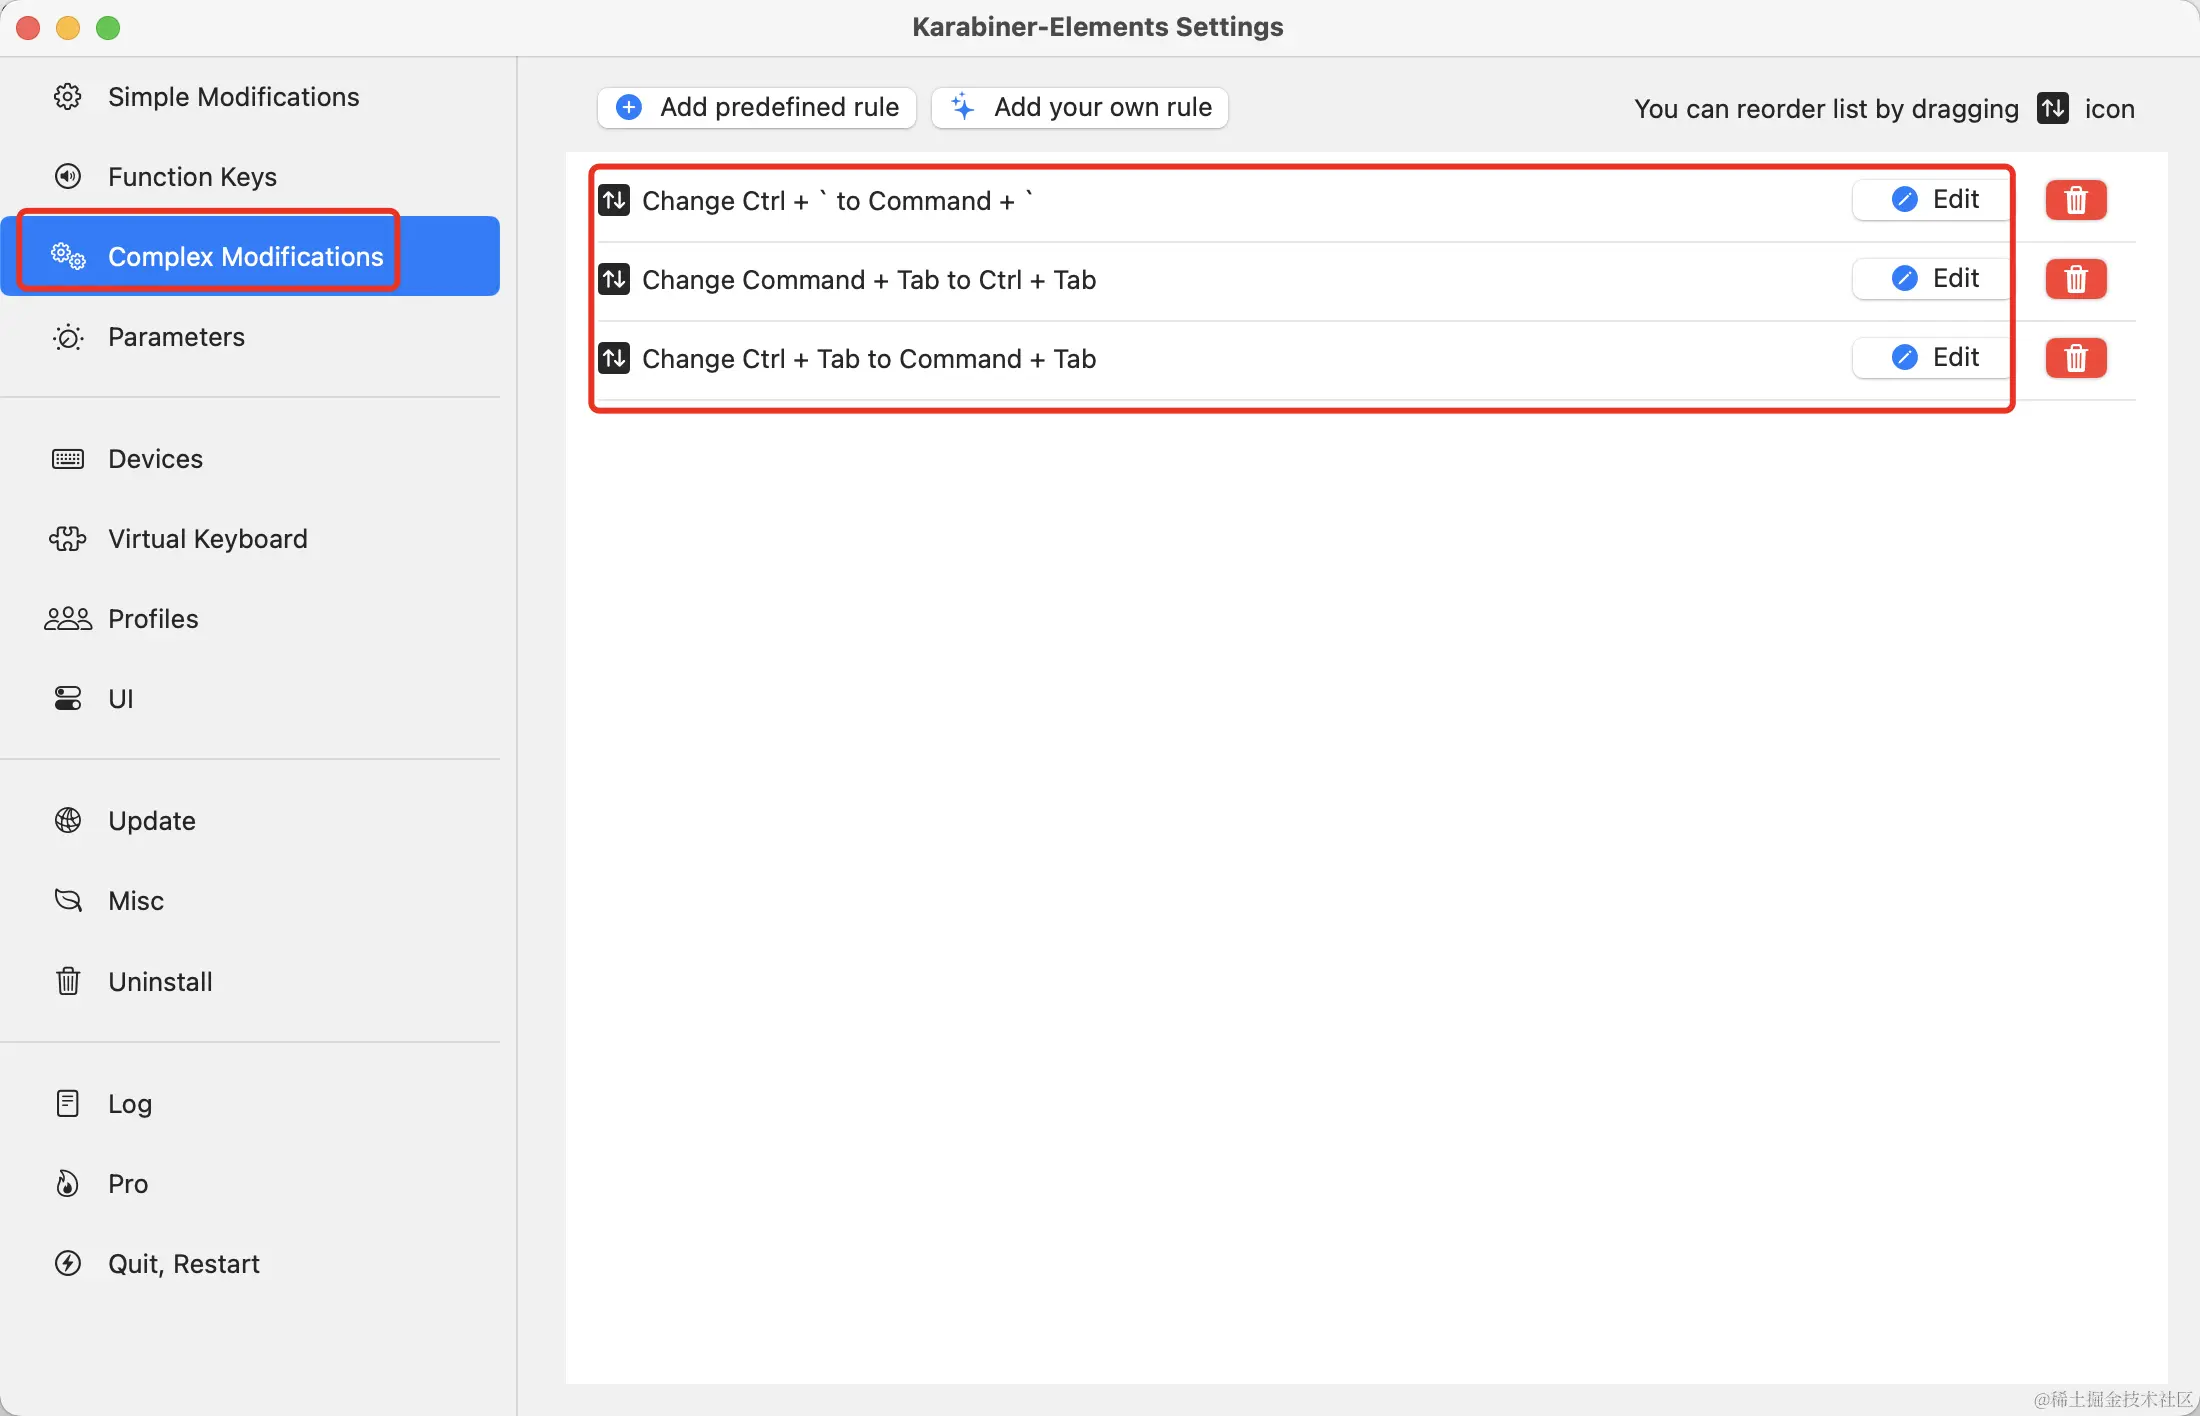Image resolution: width=2200 pixels, height=1416 pixels.
Task: Open Simple Modifications section
Action: pyautogui.click(x=250, y=97)
